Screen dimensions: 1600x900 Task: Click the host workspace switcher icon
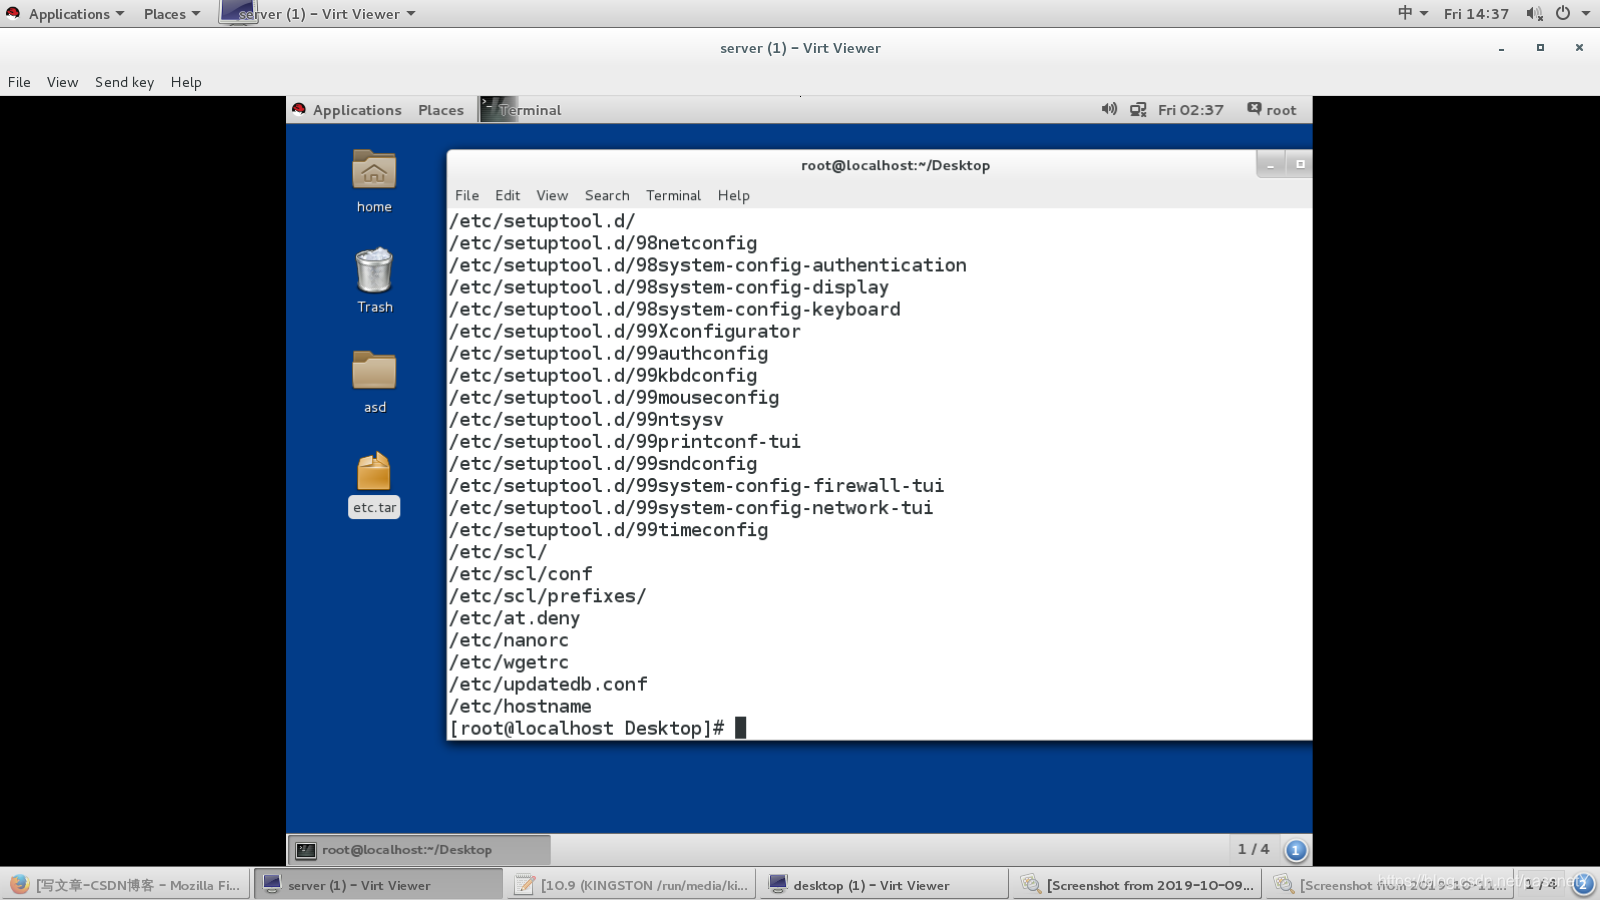pyautogui.click(x=1583, y=883)
